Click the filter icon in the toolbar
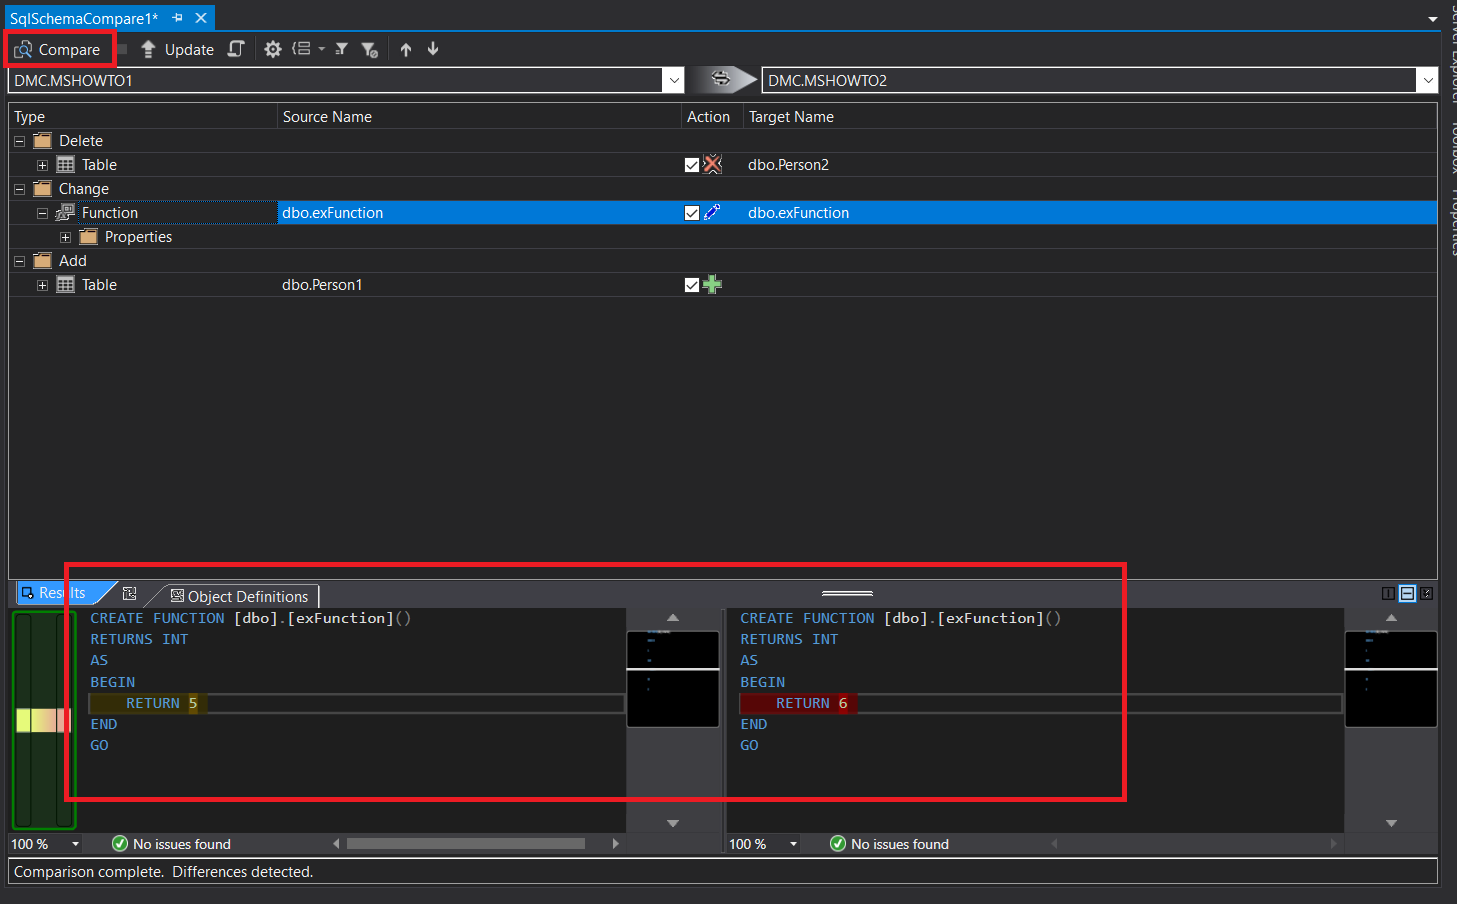Screen dimensions: 1457x904 tap(341, 49)
